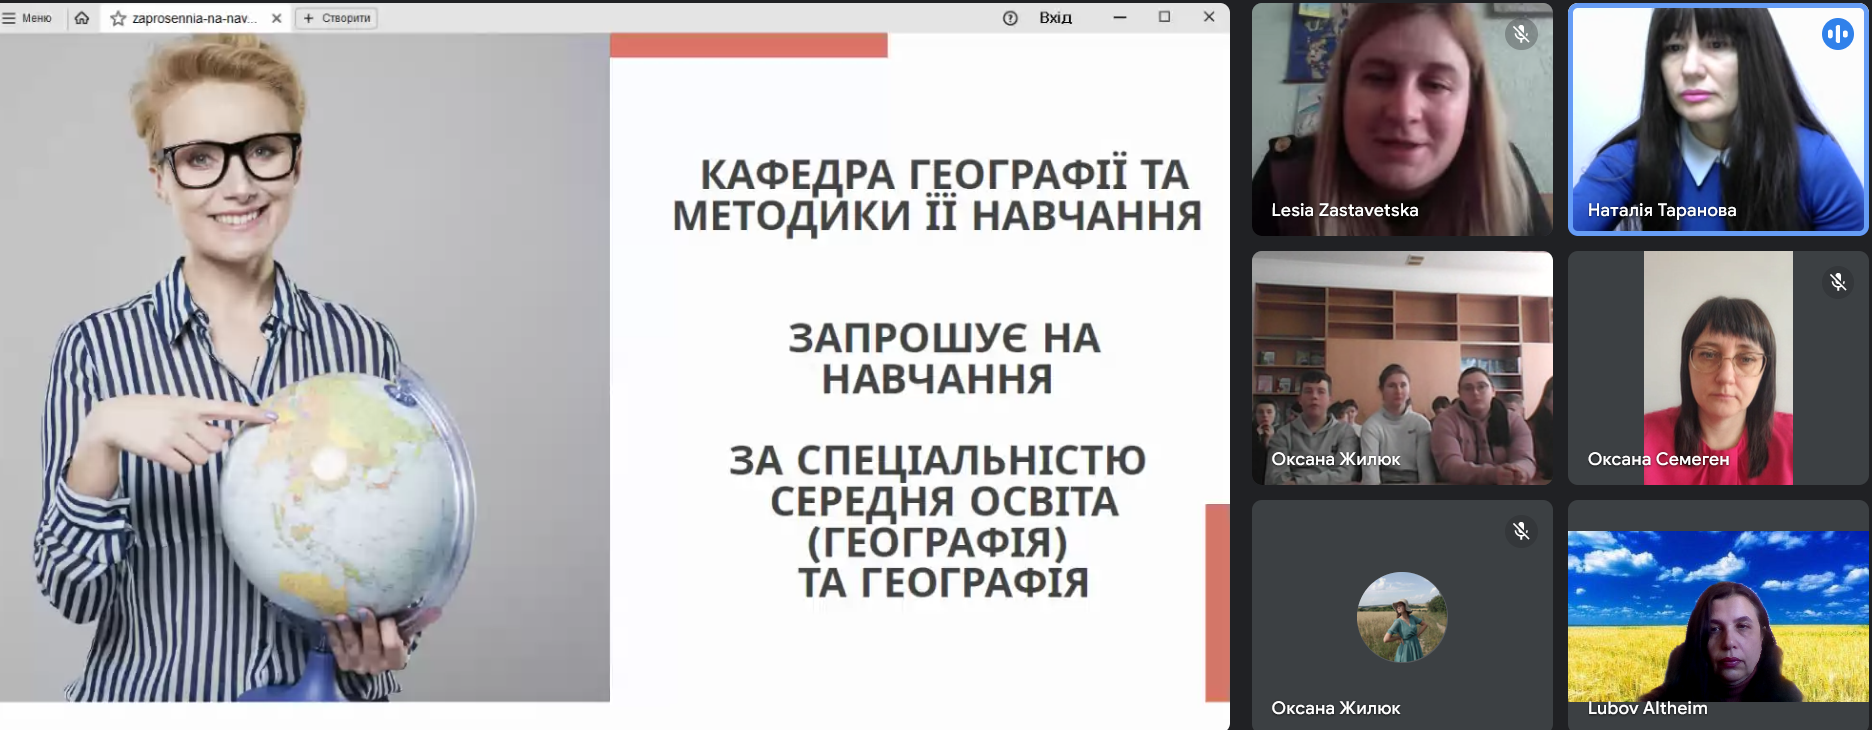Click slide text ЗА СПЕЦІАЛЬНІСТЮ СЕРЕДНЯ ОСВІТА

click(938, 480)
